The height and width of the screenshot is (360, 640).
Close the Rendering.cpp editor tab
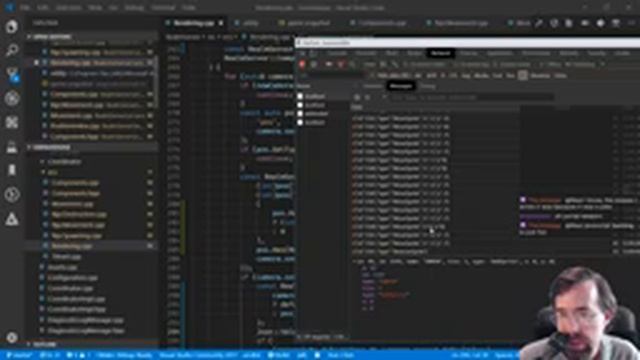pos(221,23)
